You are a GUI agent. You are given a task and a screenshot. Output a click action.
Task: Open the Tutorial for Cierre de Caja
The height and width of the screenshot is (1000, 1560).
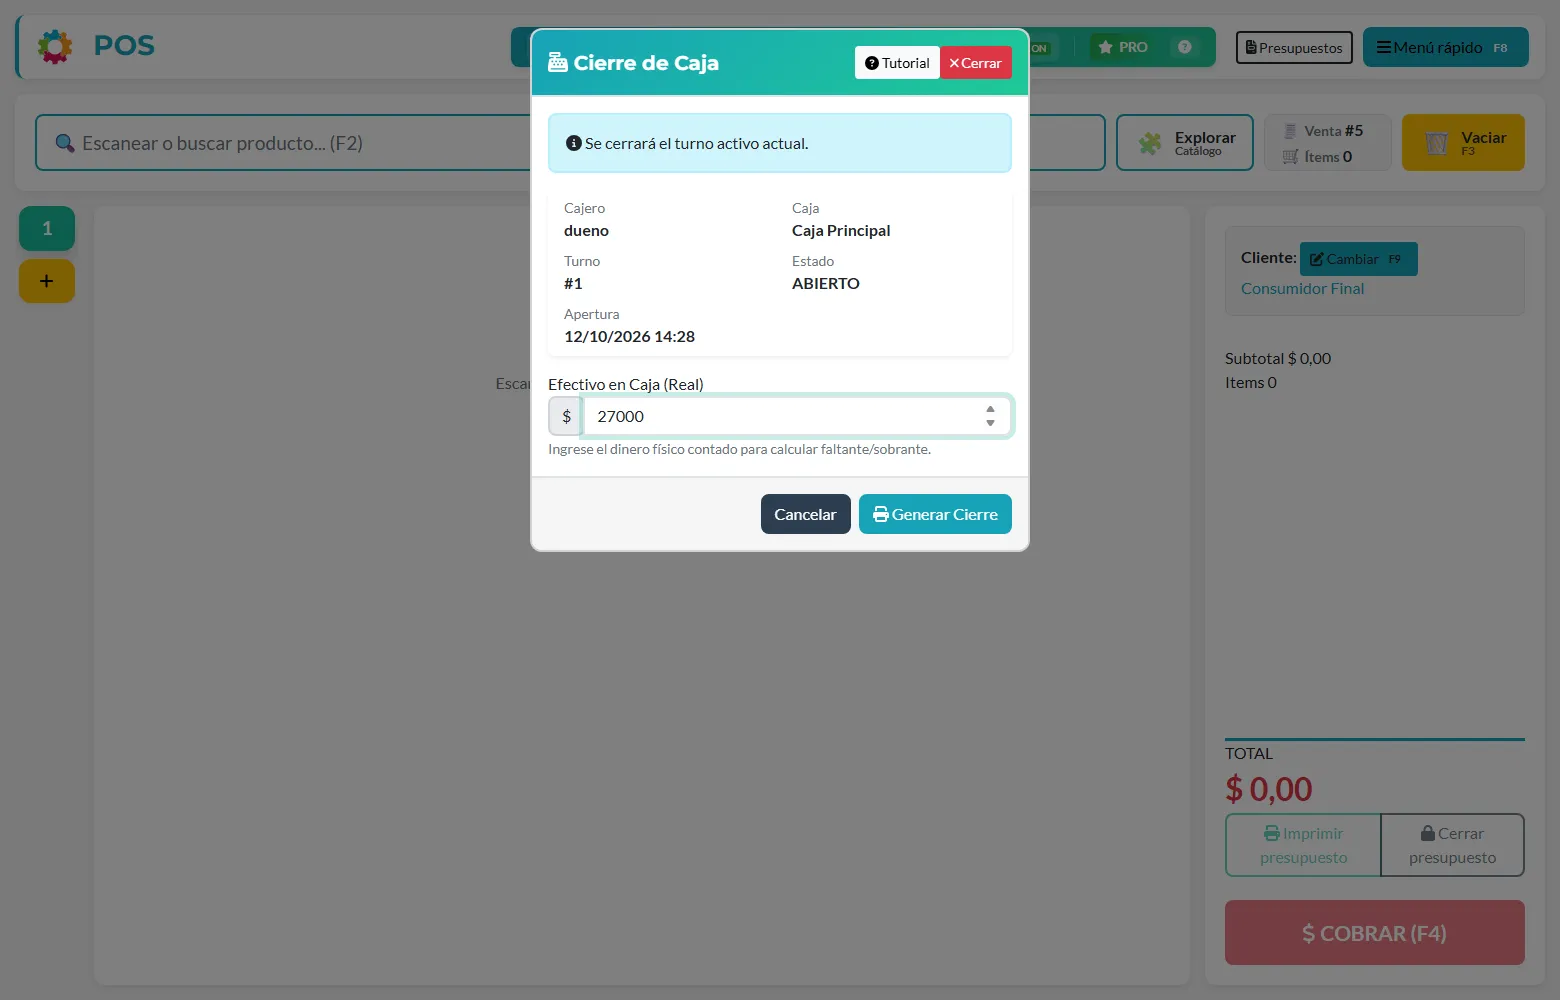(x=897, y=63)
